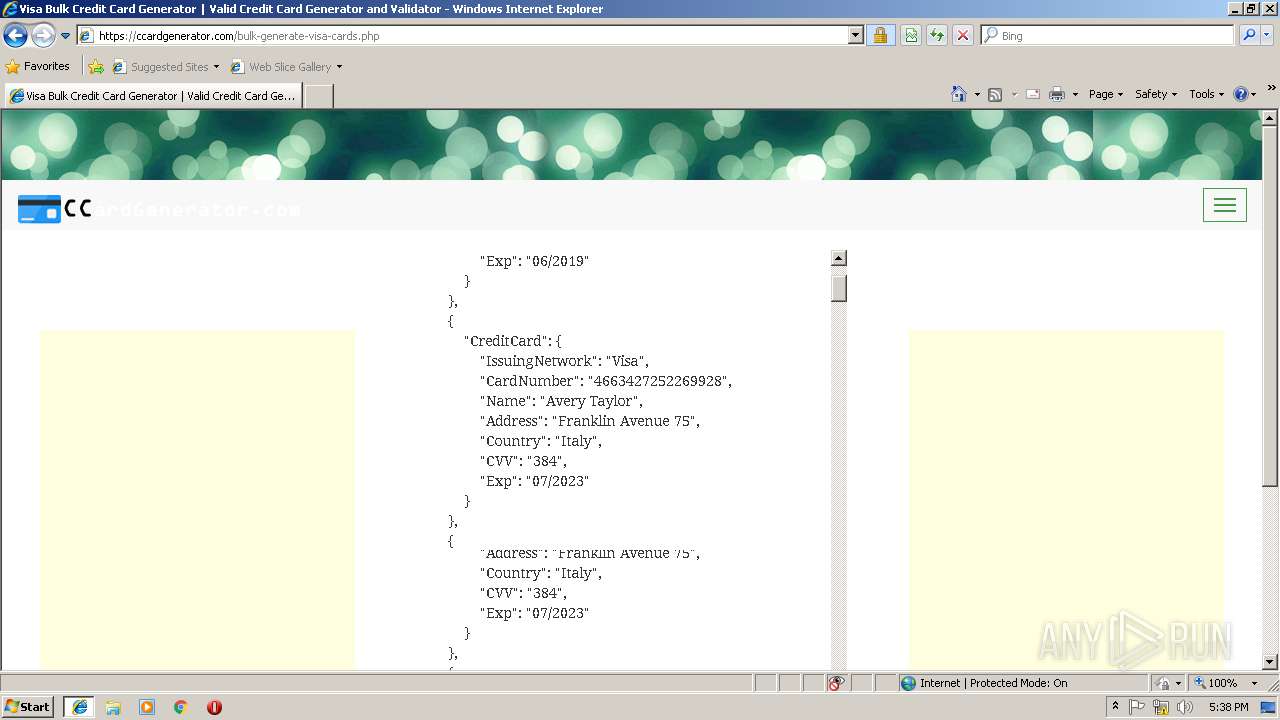Click the Internet Explorer taskbar icon
Image resolution: width=1280 pixels, height=720 pixels.
click(79, 707)
